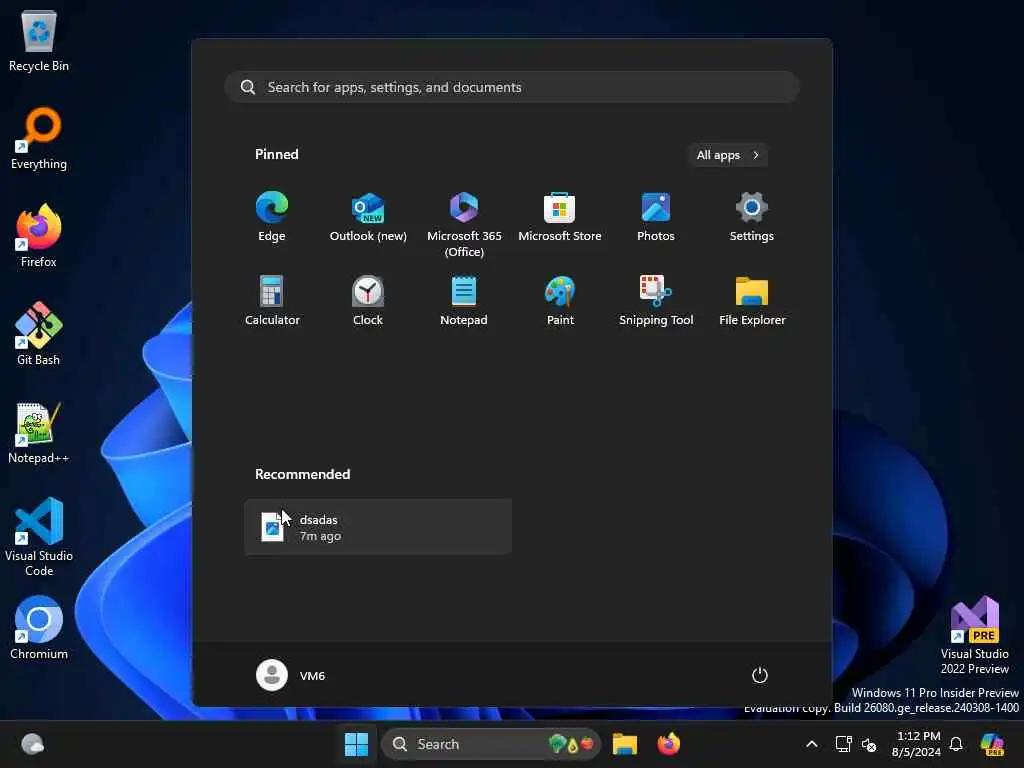Open recommended file dsadas
The height and width of the screenshot is (768, 1024).
click(377, 527)
